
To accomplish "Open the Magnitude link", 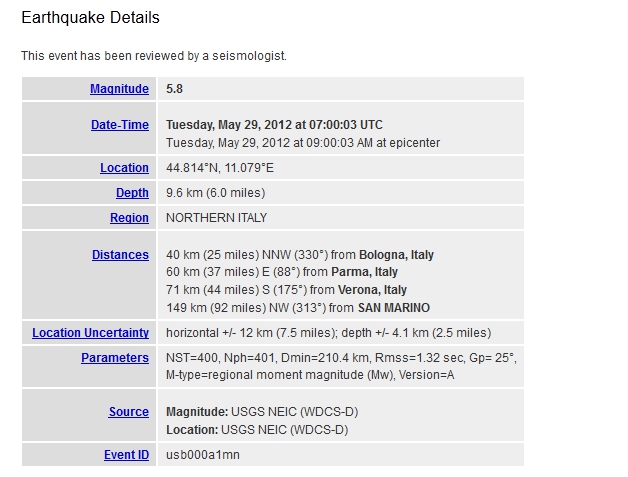I will pos(119,89).
